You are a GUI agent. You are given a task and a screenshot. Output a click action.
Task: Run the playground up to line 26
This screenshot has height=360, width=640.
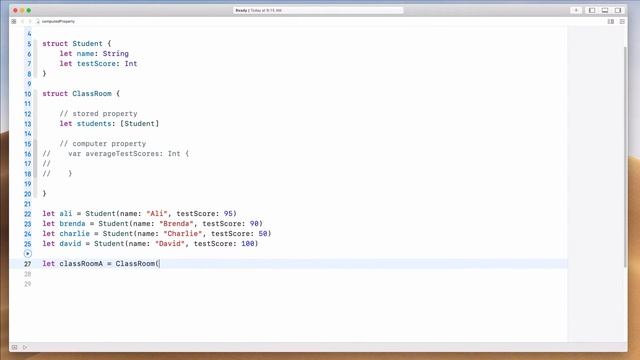pyautogui.click(x=28, y=253)
